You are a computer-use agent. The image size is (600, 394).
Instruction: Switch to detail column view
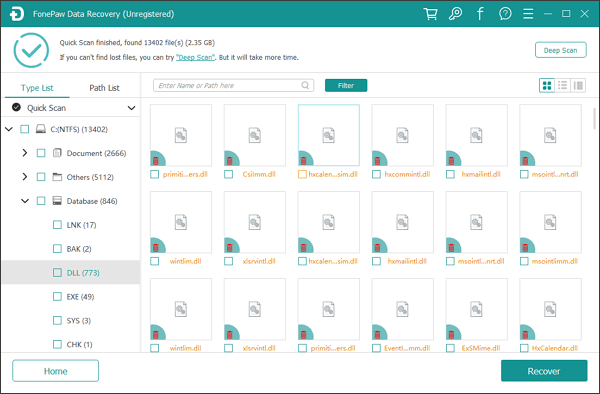click(x=578, y=85)
